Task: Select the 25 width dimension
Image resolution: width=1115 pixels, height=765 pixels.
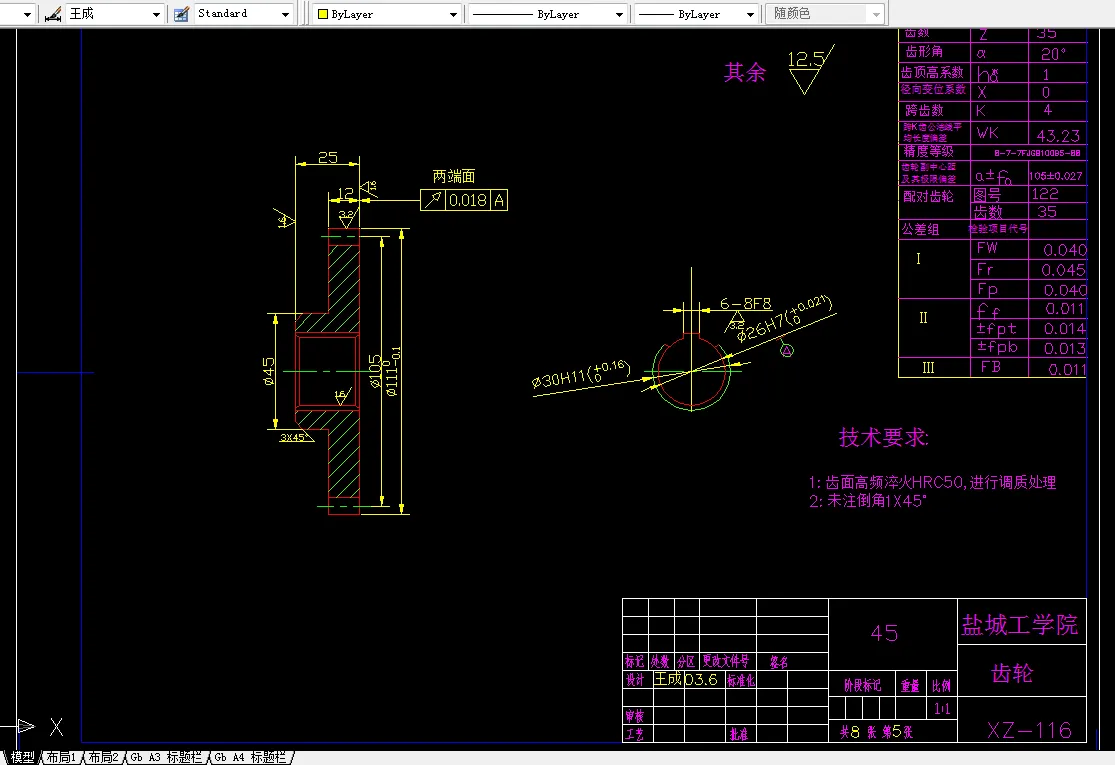Action: point(328,157)
